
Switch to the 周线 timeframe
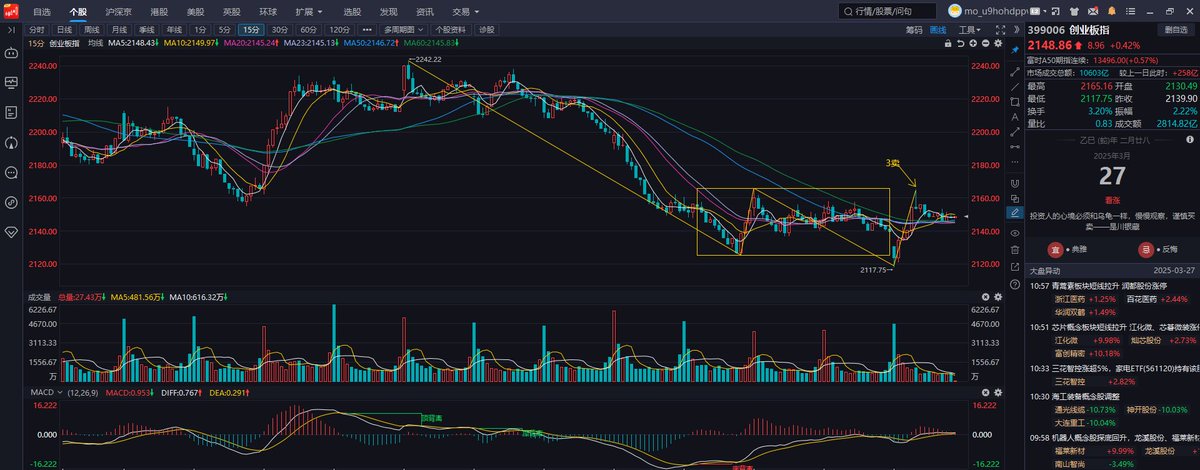pos(92,31)
